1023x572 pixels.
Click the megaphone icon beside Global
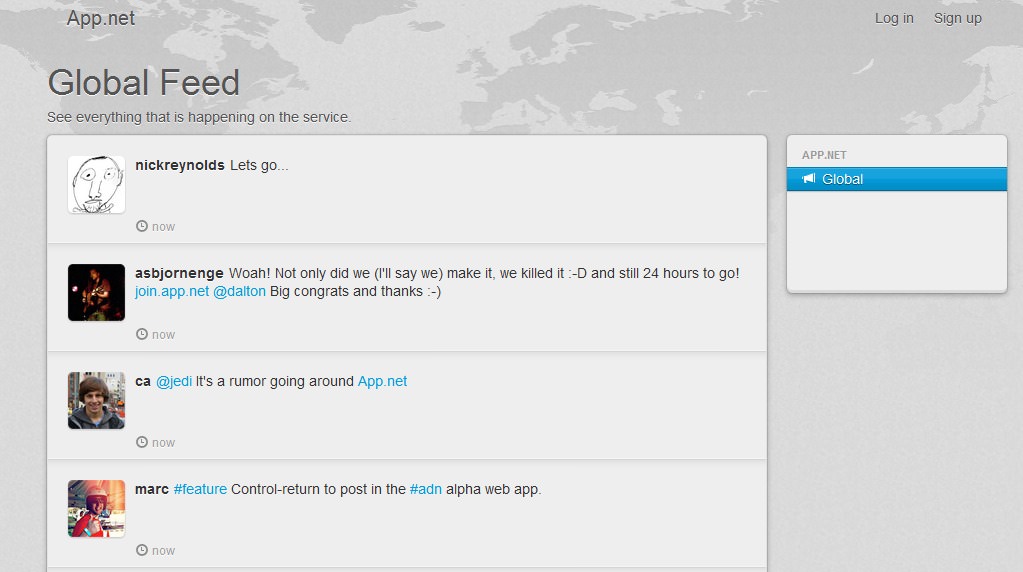(808, 179)
